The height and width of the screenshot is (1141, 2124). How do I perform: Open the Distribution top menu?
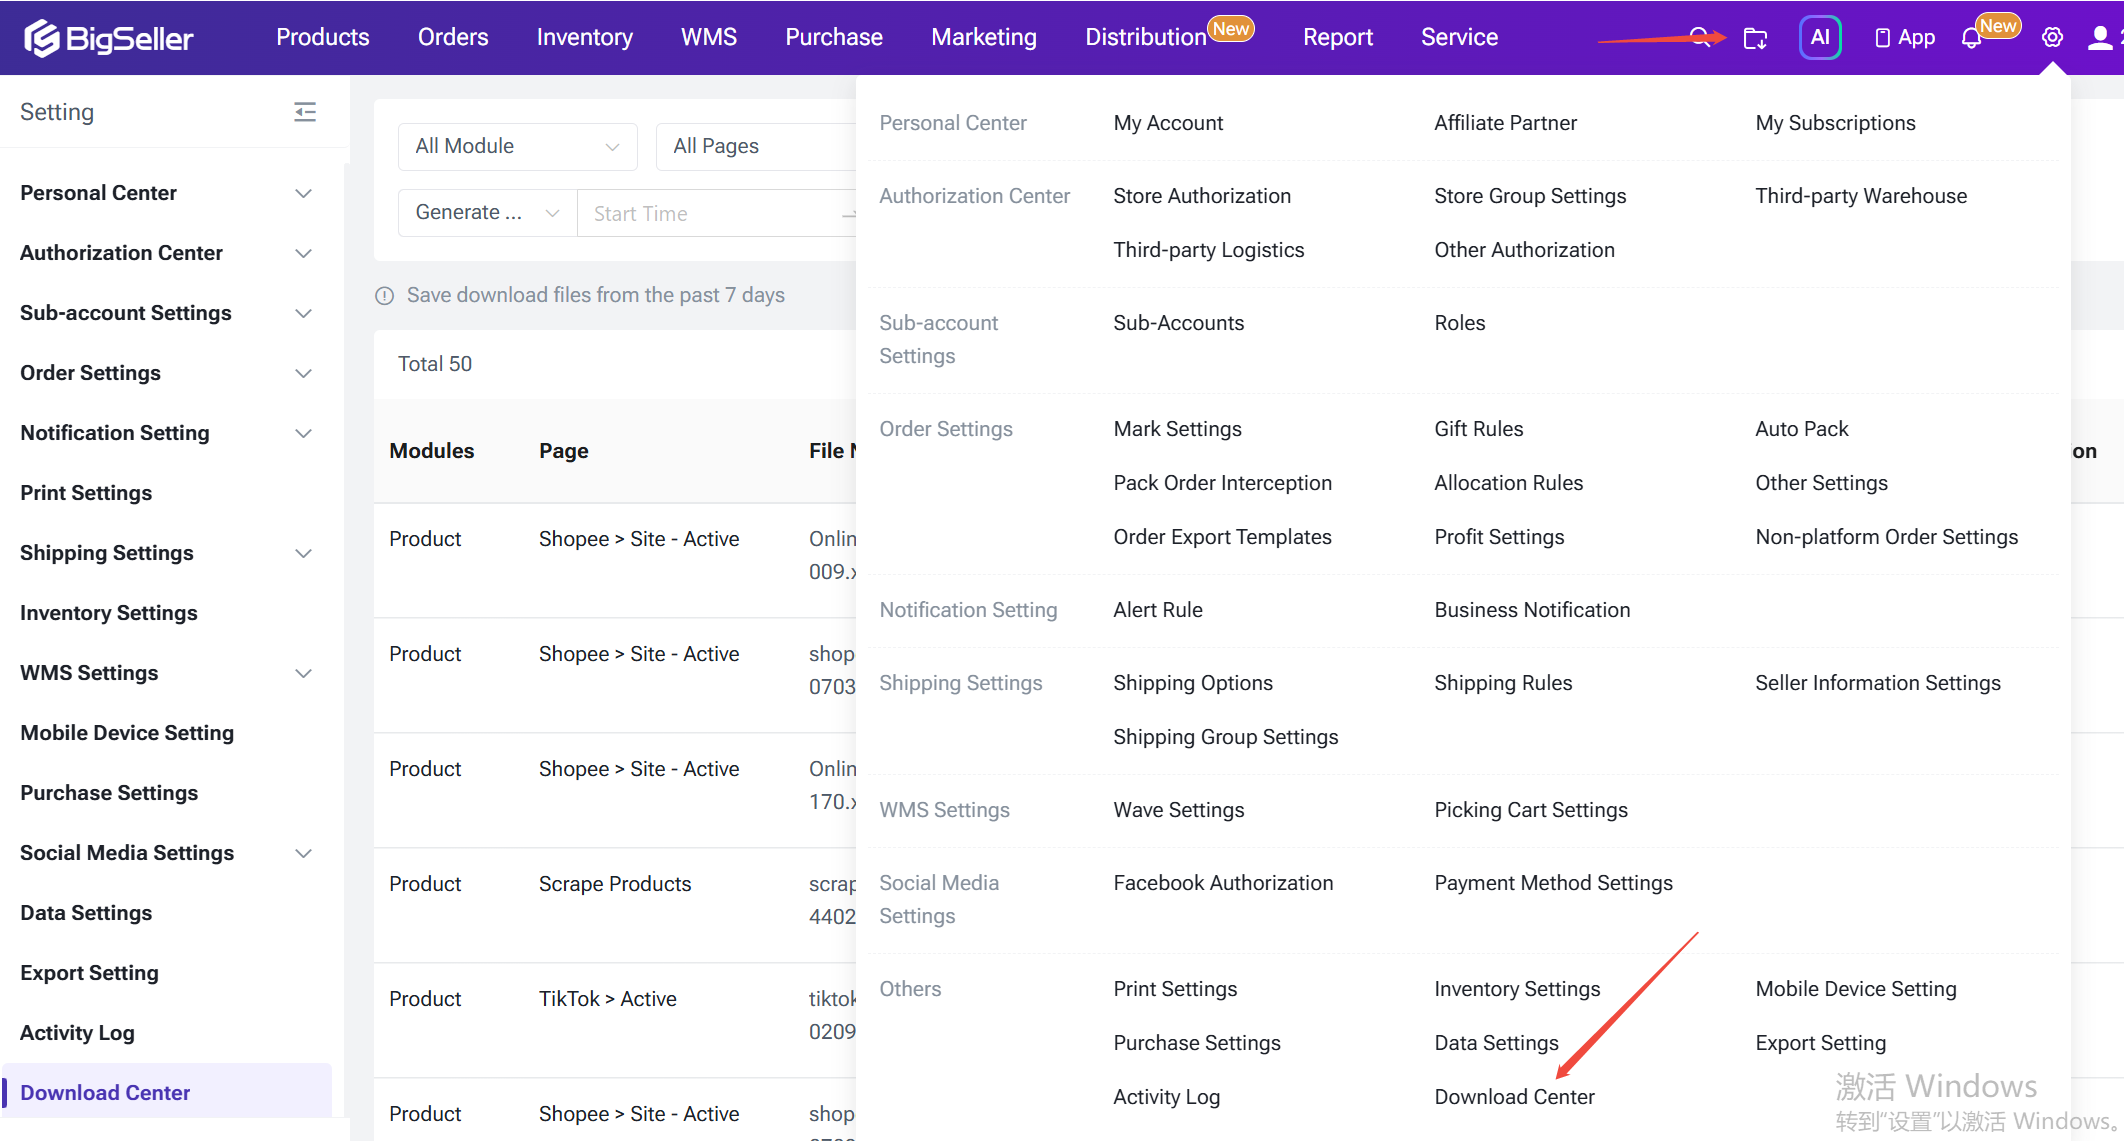pyautogui.click(x=1146, y=37)
